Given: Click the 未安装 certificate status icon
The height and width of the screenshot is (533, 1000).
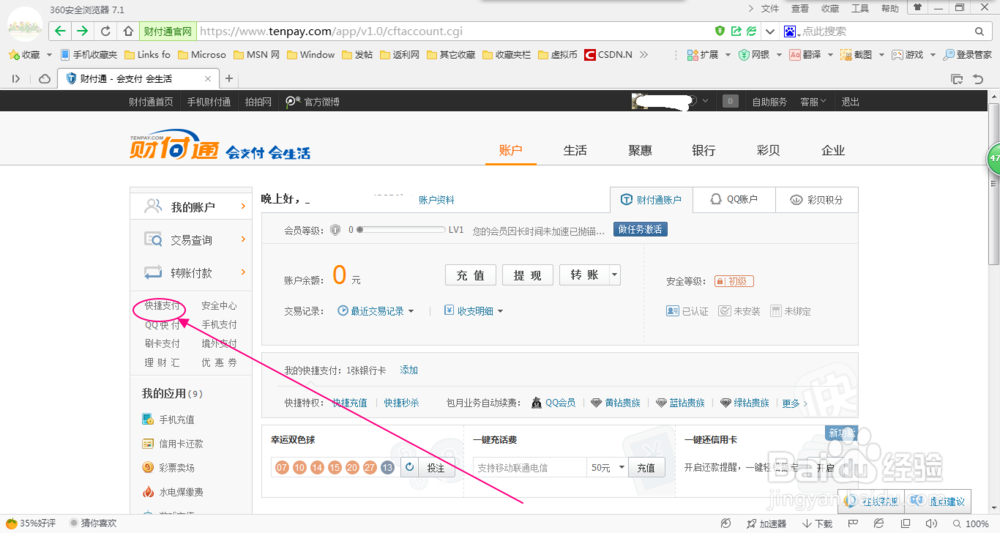Looking at the screenshot, I should click(x=724, y=311).
